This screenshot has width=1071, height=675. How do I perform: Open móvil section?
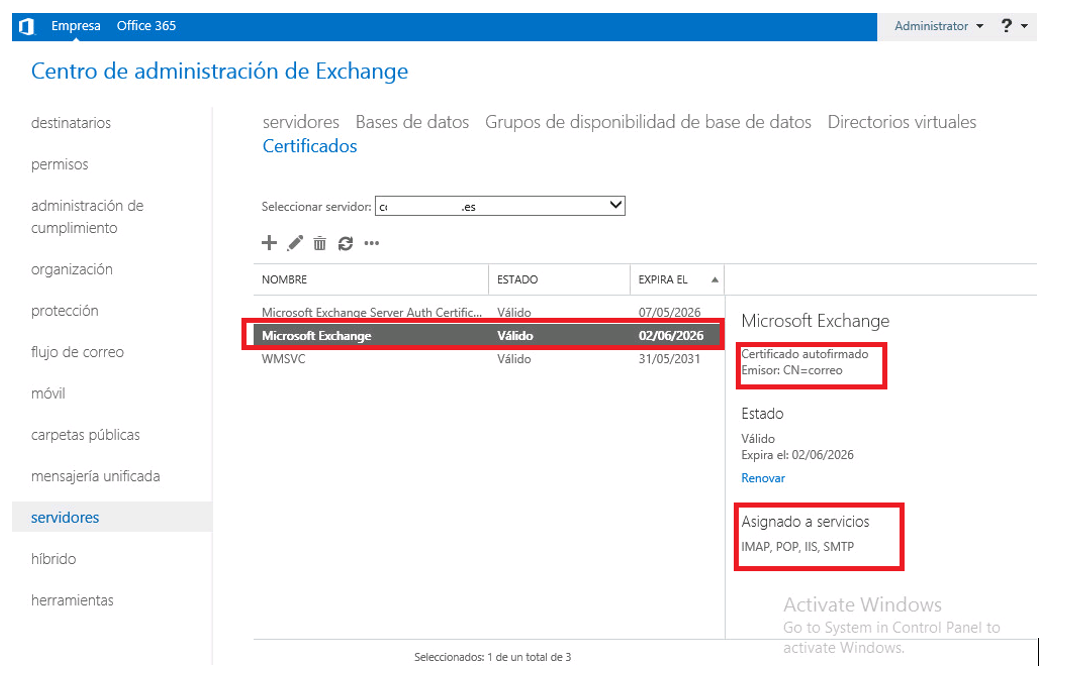(48, 394)
